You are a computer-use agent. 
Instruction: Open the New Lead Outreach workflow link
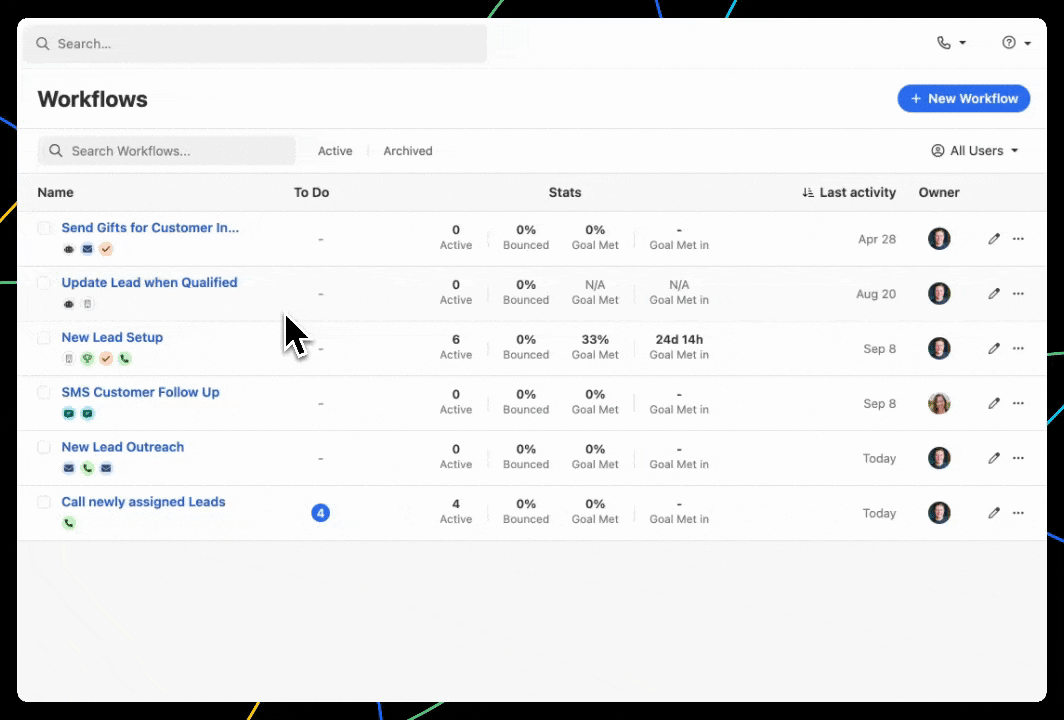pyautogui.click(x=123, y=447)
